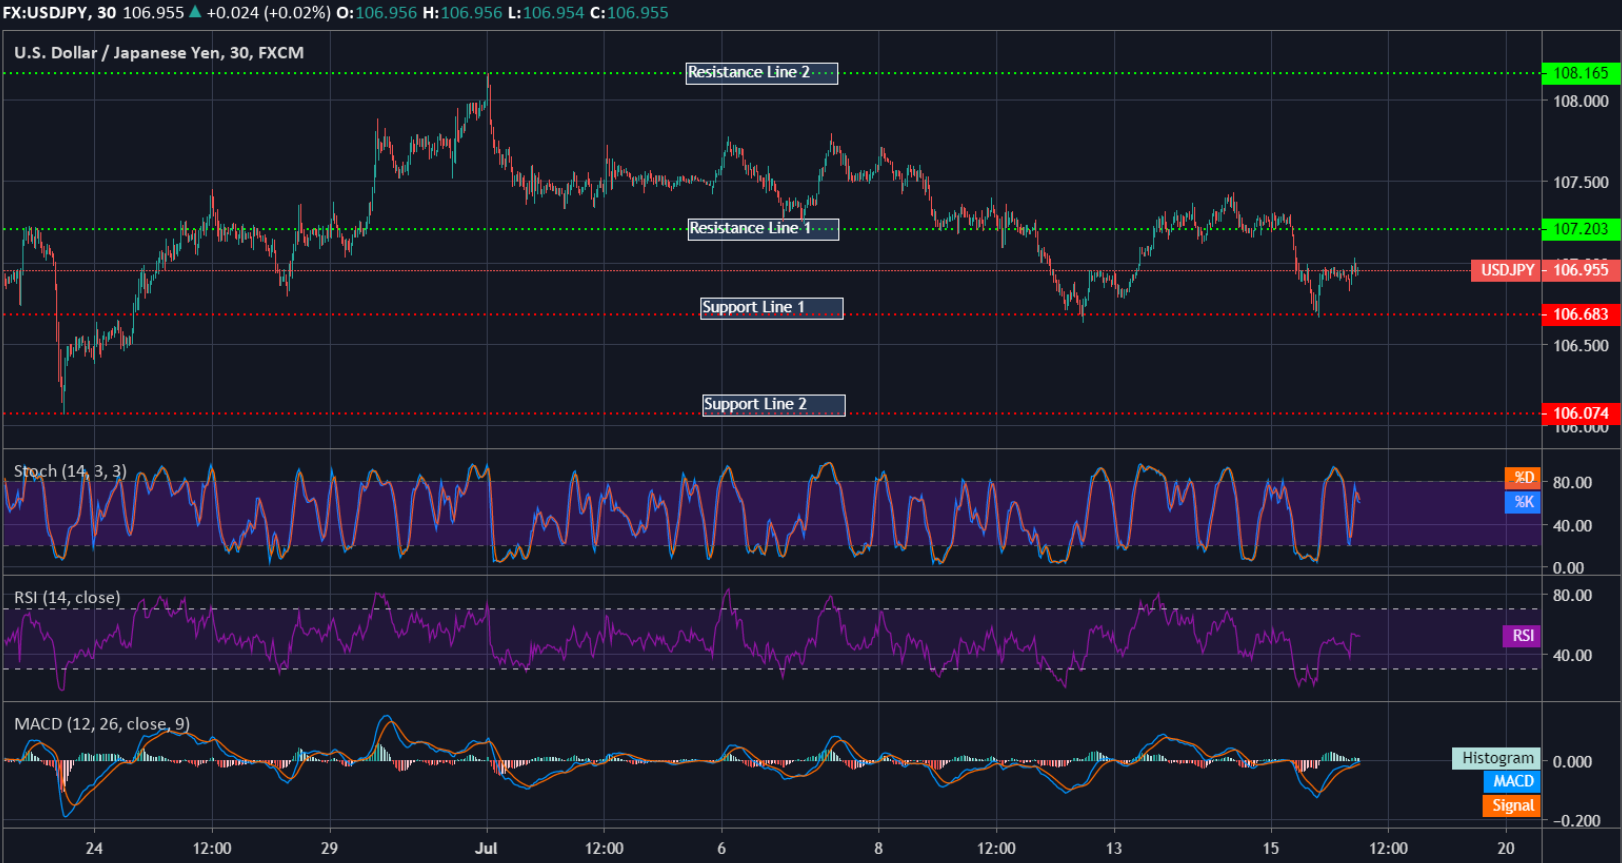Select the Support Line 2 label
This screenshot has width=1622, height=863.
[773, 405]
